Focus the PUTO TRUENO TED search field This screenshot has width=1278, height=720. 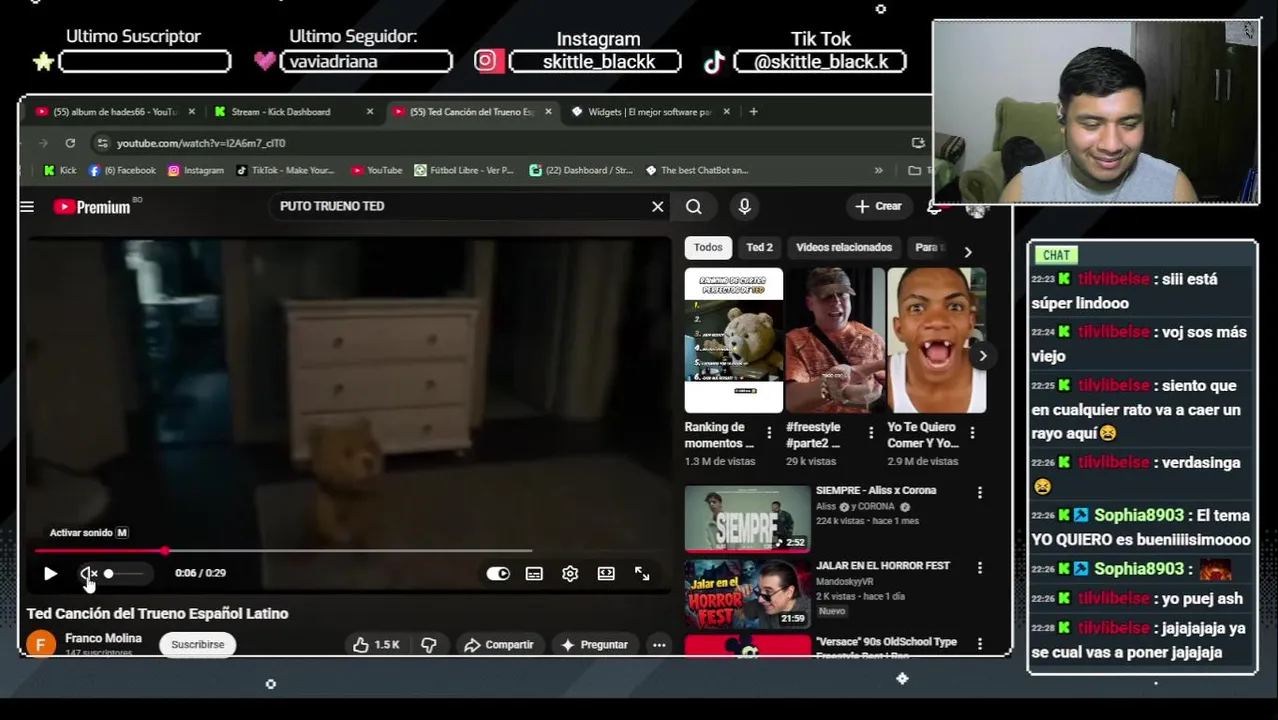click(460, 206)
